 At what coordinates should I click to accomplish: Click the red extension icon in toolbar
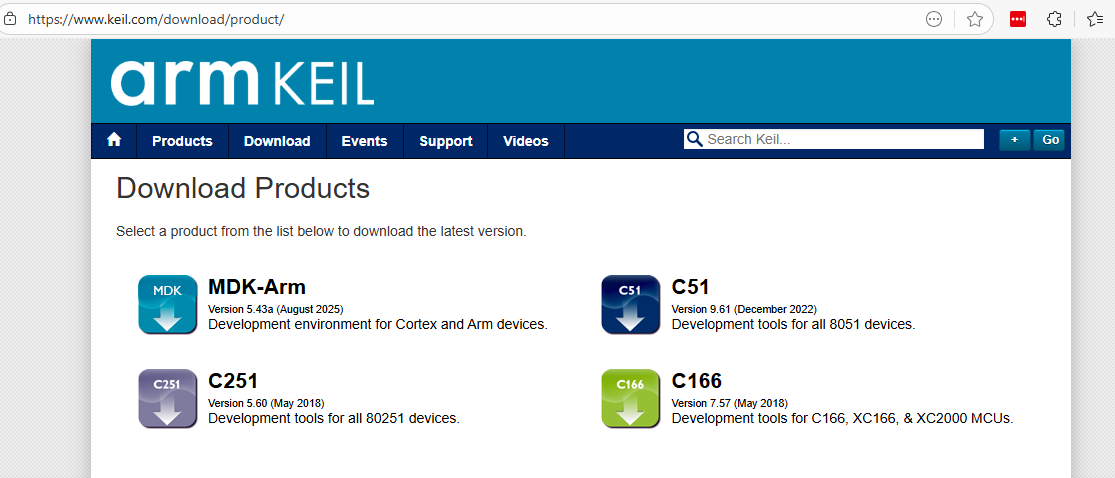(x=1018, y=19)
